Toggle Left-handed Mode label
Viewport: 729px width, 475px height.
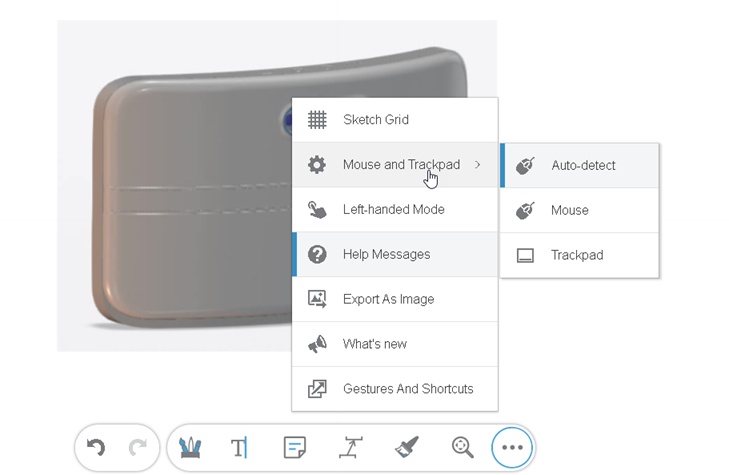coord(393,210)
